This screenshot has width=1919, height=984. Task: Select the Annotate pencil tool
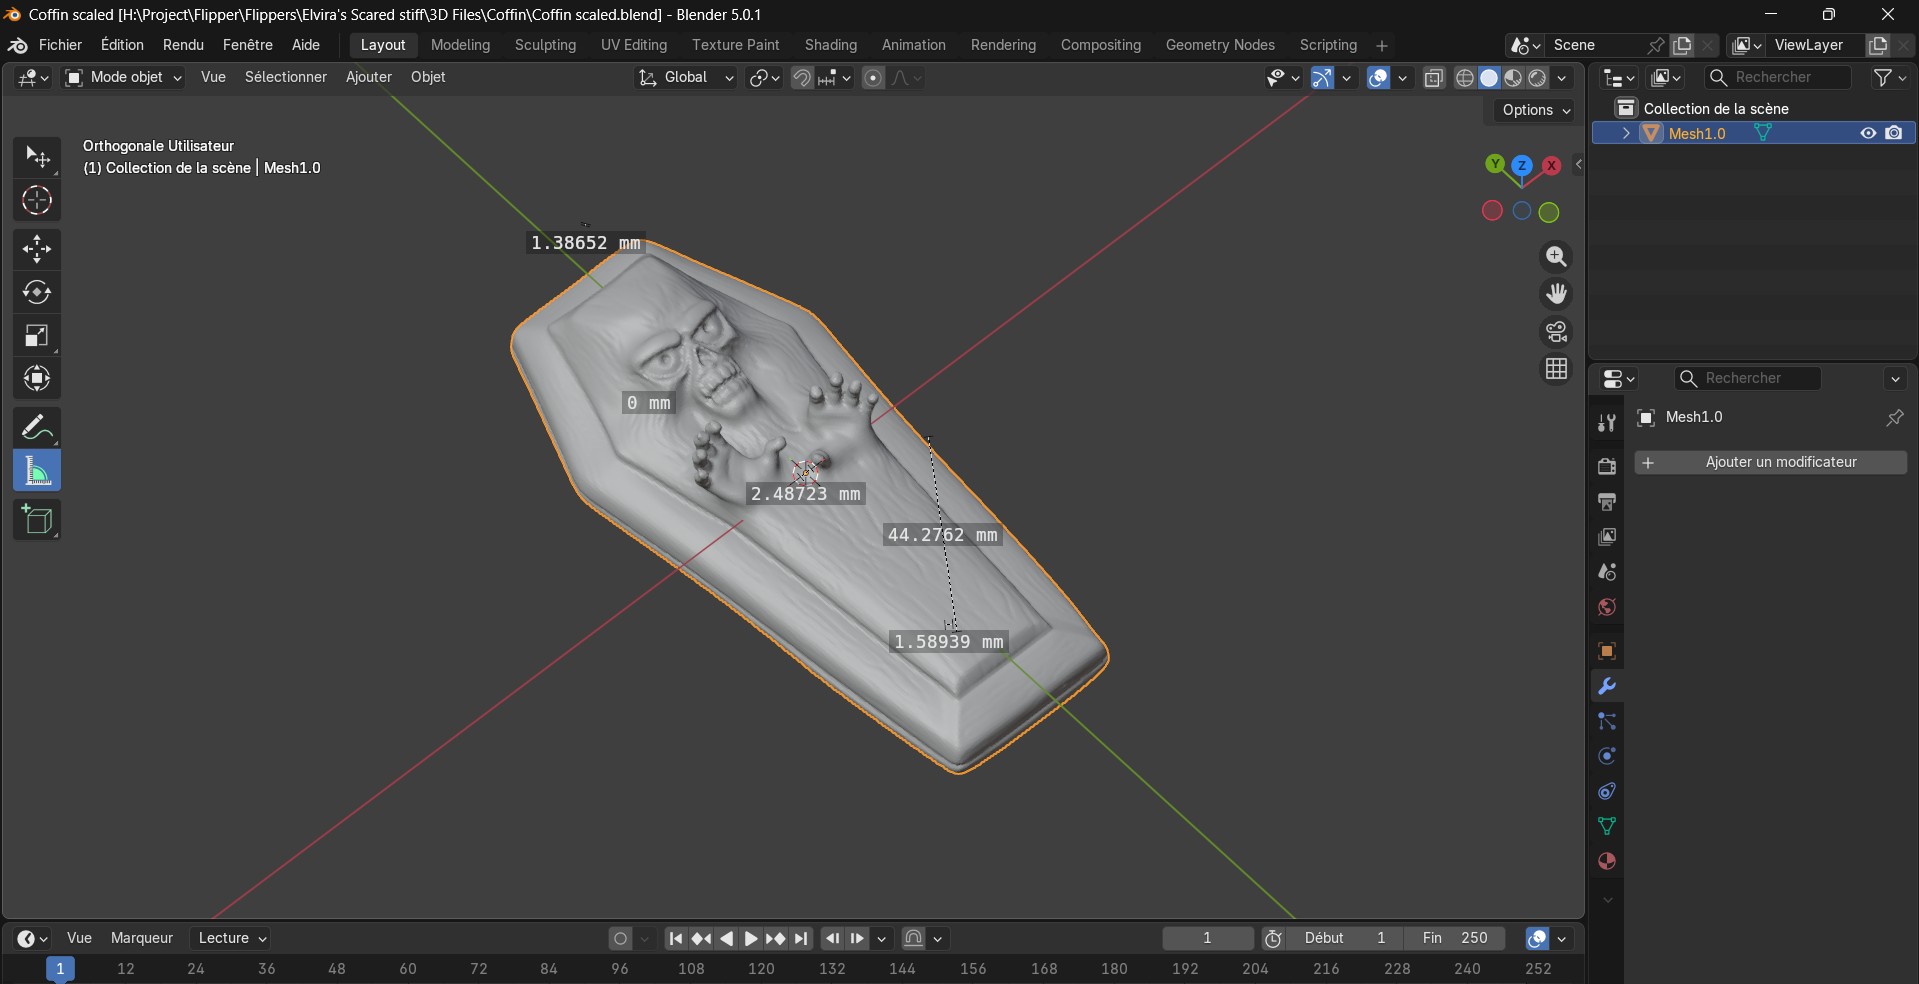[37, 428]
